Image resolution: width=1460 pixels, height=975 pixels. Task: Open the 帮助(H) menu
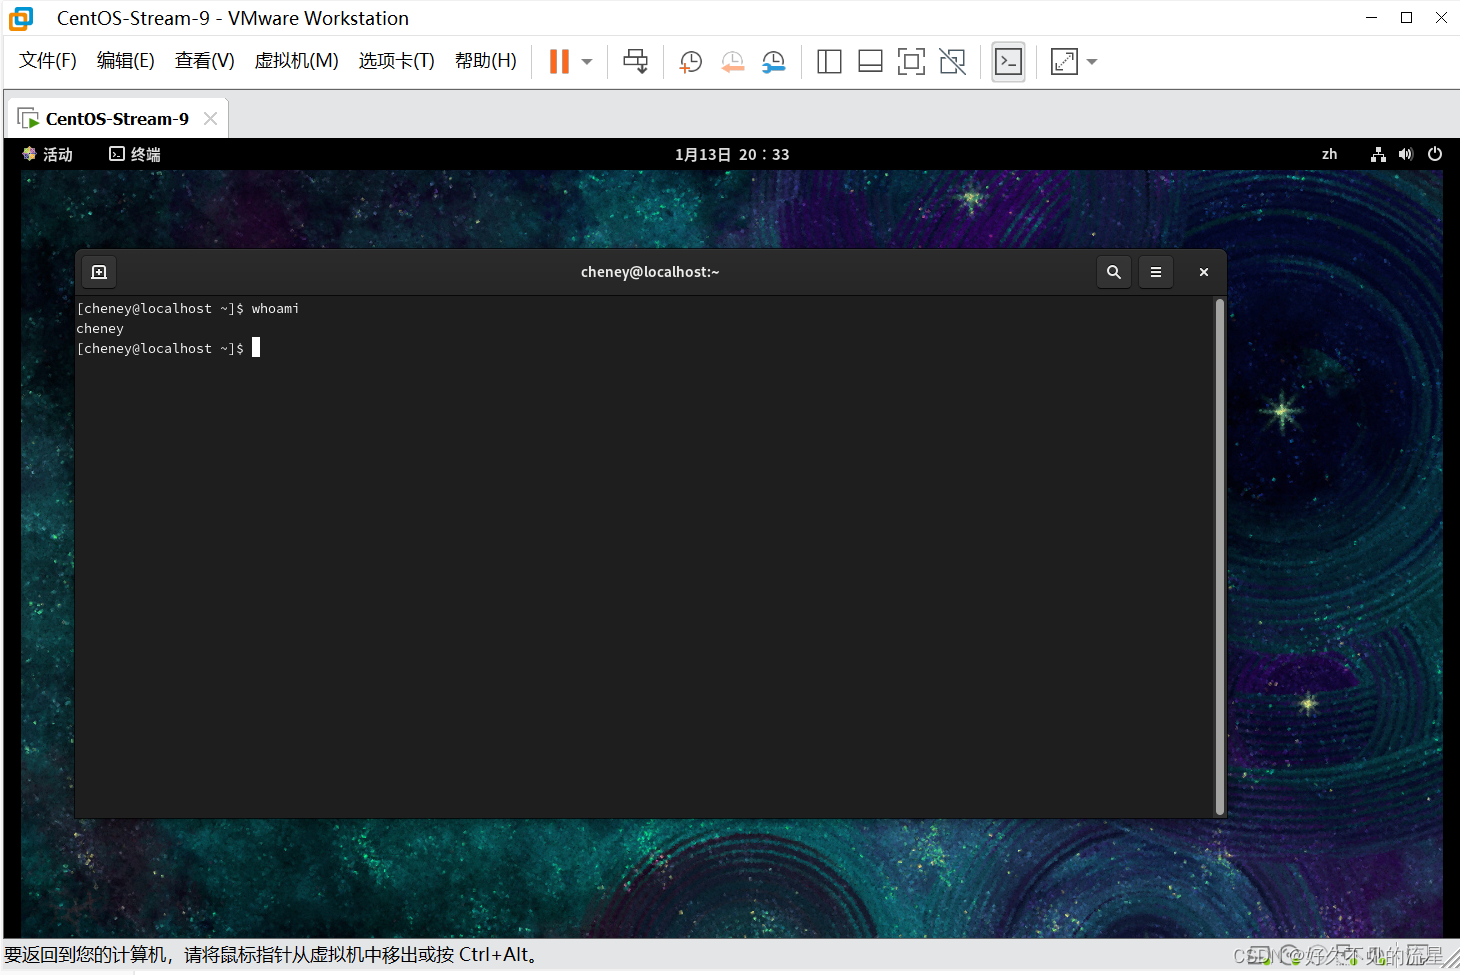click(486, 61)
